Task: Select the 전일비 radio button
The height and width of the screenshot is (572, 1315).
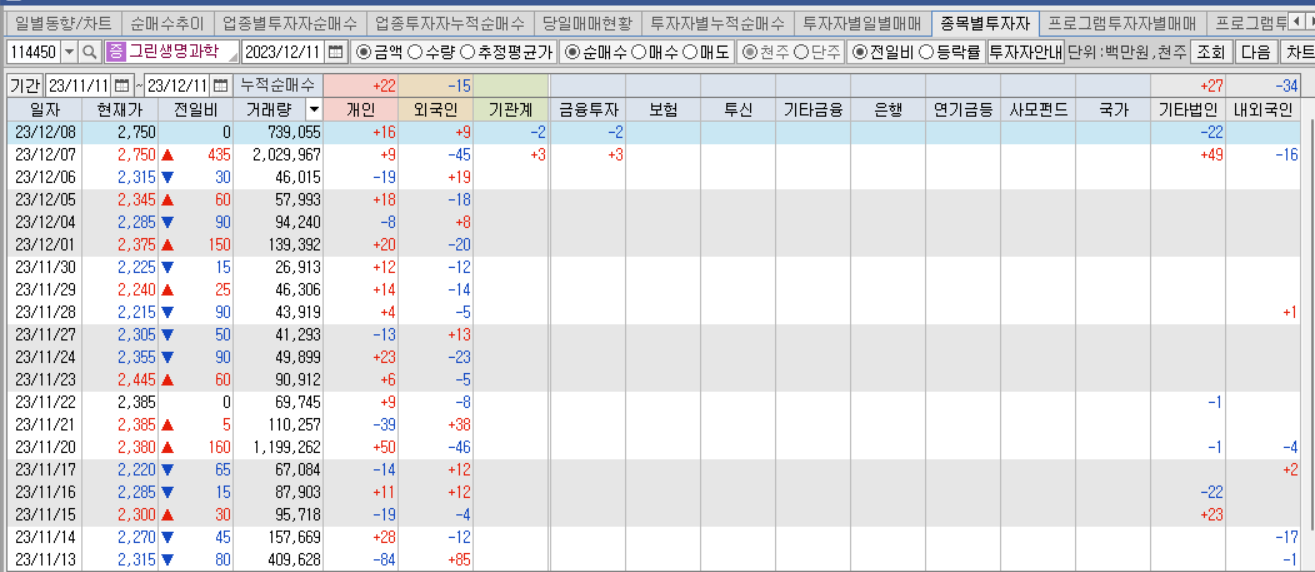Action: tap(858, 52)
